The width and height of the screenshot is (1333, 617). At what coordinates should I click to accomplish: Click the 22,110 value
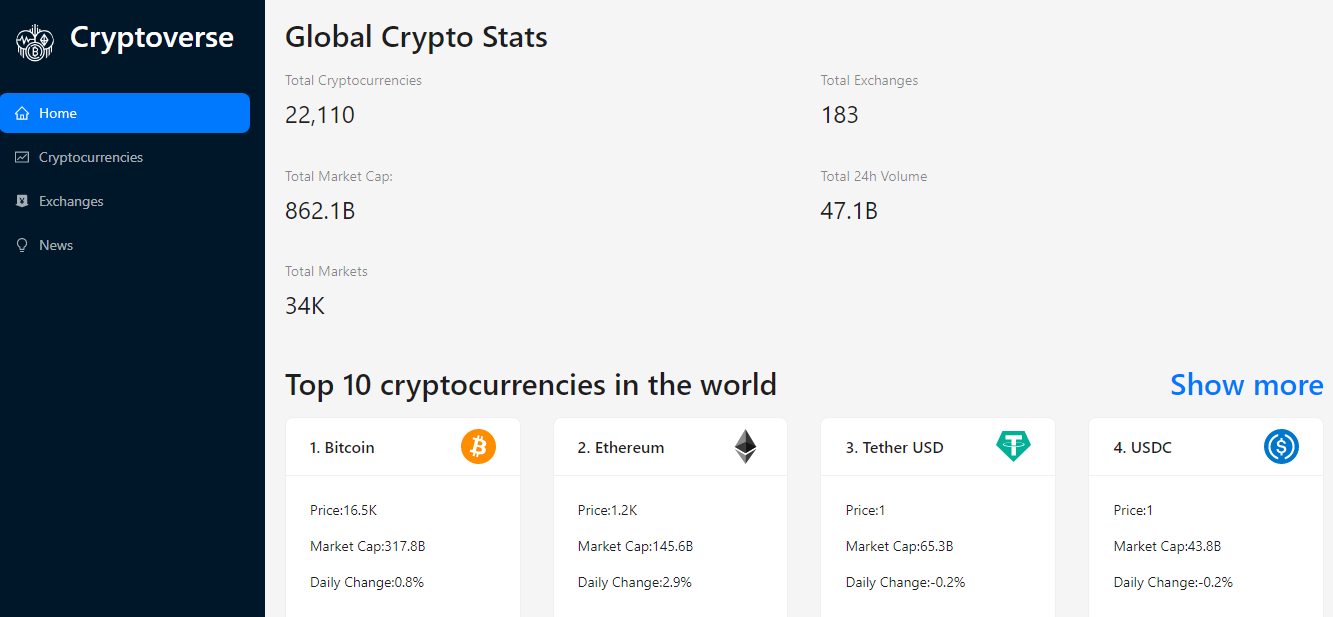pos(320,115)
